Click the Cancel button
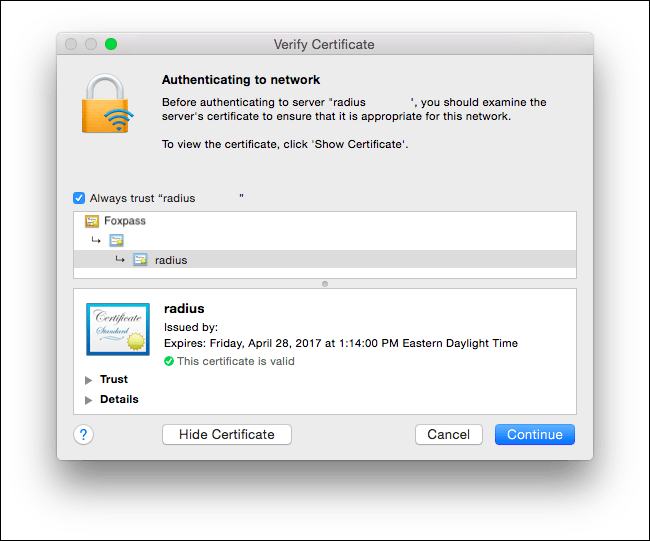Image resolution: width=650 pixels, height=541 pixels. pyautogui.click(x=449, y=434)
